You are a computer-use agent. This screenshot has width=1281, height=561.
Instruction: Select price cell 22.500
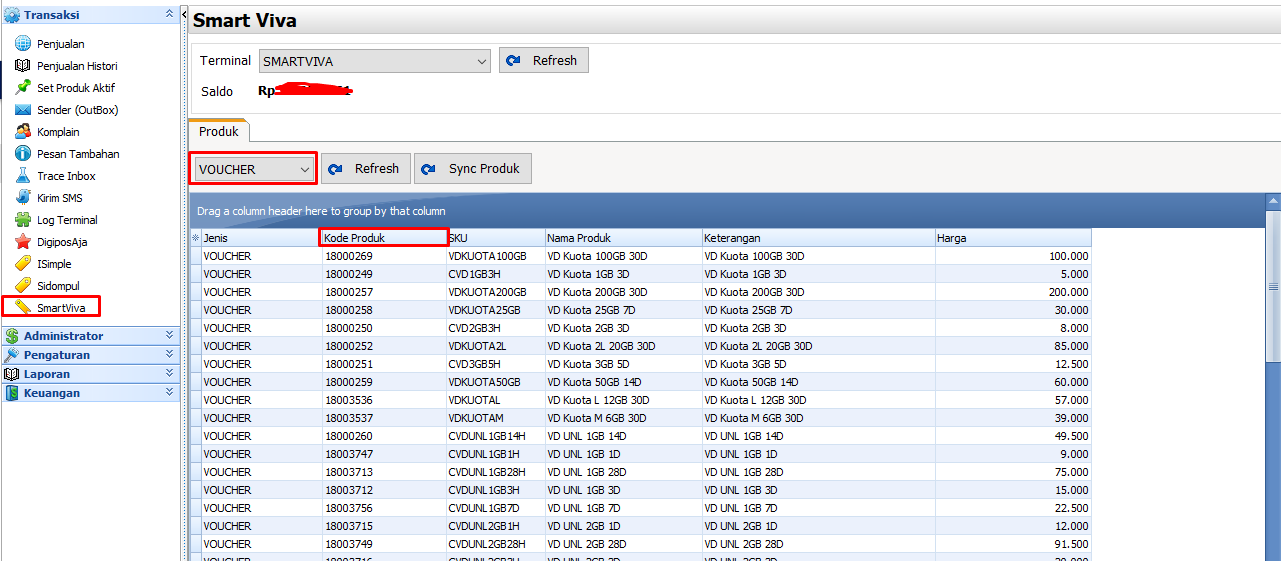[1013, 508]
